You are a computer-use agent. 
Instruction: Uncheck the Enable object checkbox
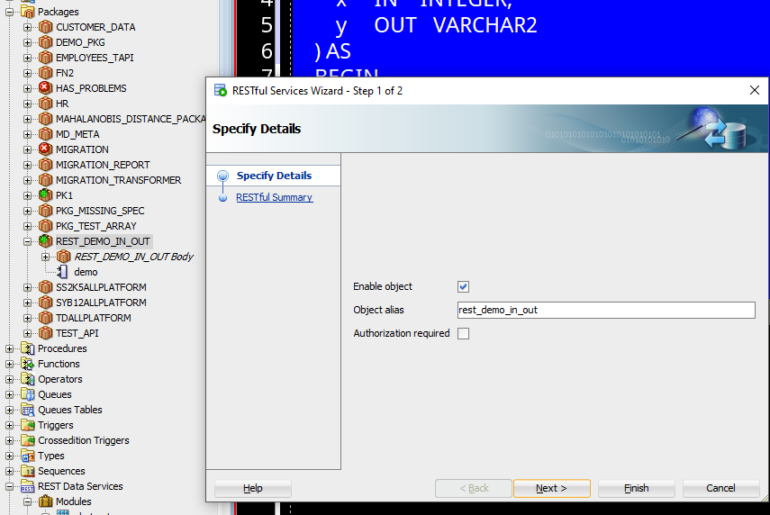[x=463, y=287]
